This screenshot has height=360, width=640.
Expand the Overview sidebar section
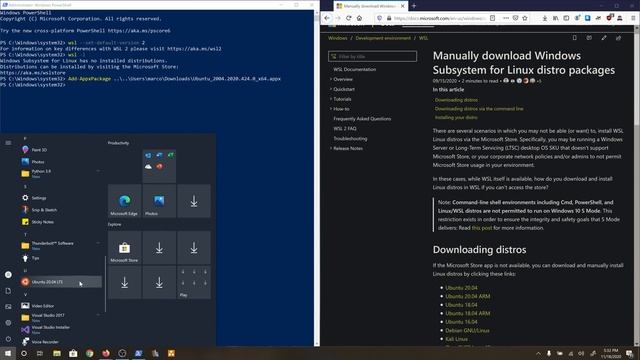click(343, 79)
